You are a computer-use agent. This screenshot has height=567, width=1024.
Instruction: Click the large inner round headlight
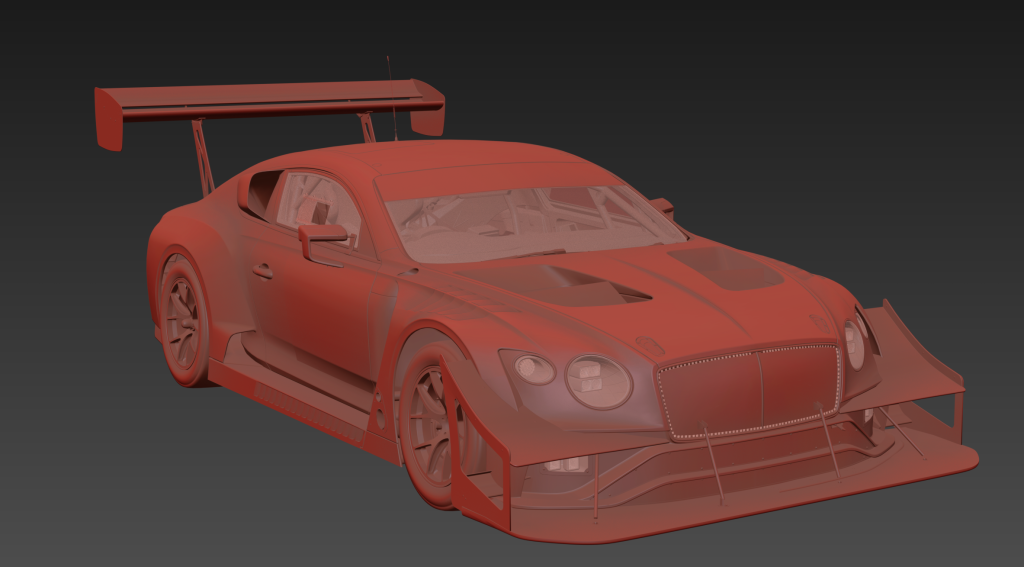[598, 380]
